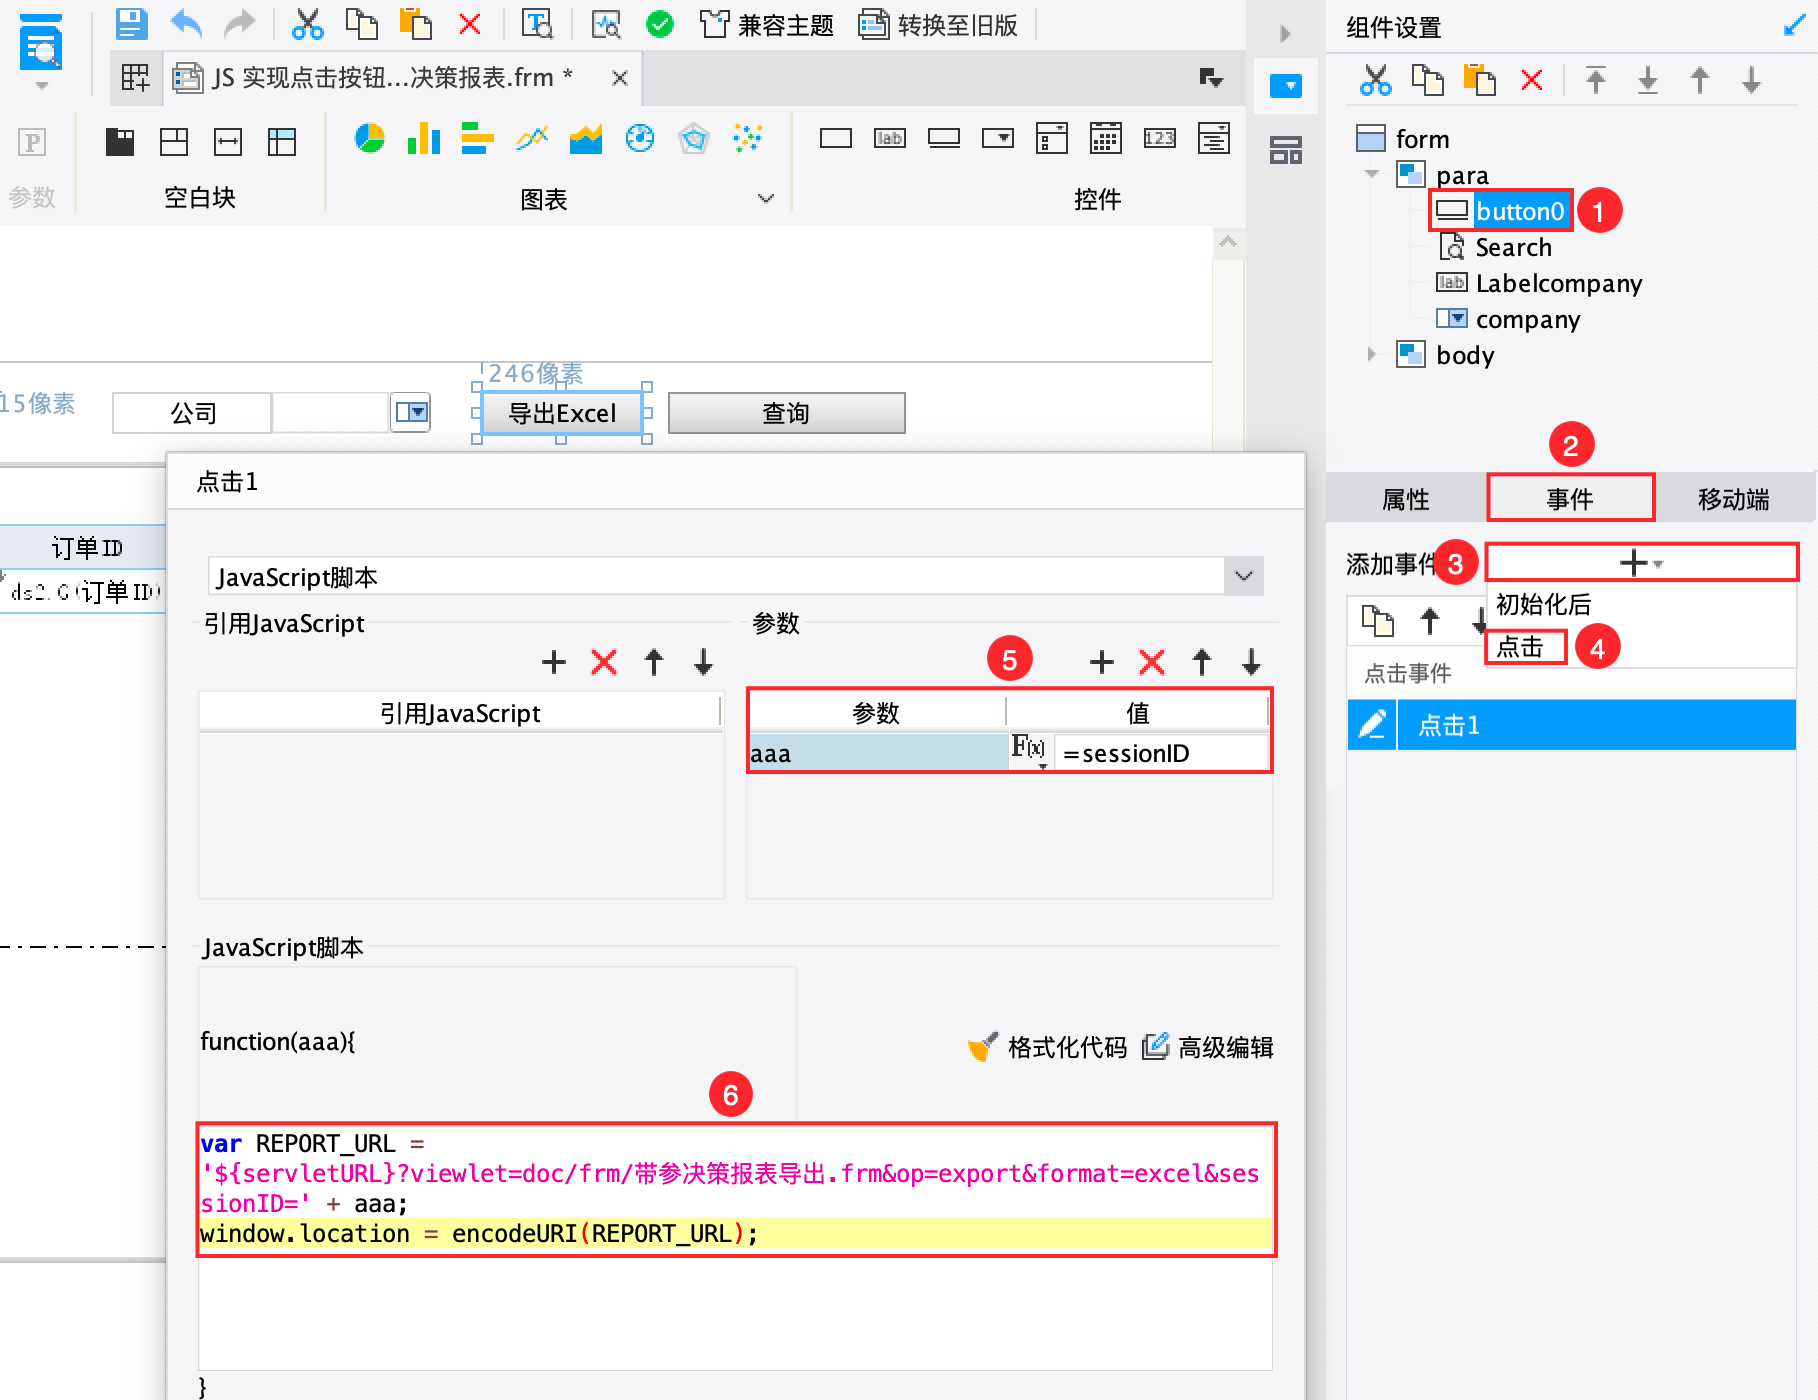
Task: Insert a pie chart component
Action: [370, 138]
